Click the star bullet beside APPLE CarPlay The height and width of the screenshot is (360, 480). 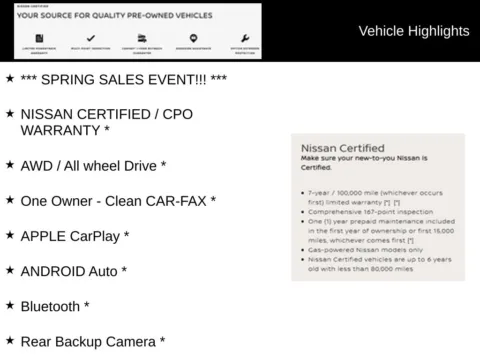click(x=10, y=235)
